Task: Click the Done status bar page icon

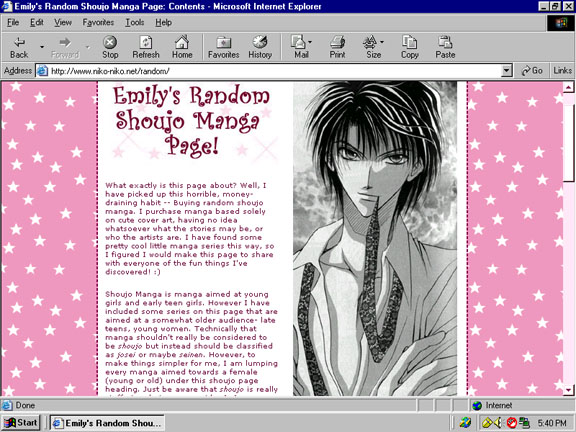Action: tap(7, 405)
